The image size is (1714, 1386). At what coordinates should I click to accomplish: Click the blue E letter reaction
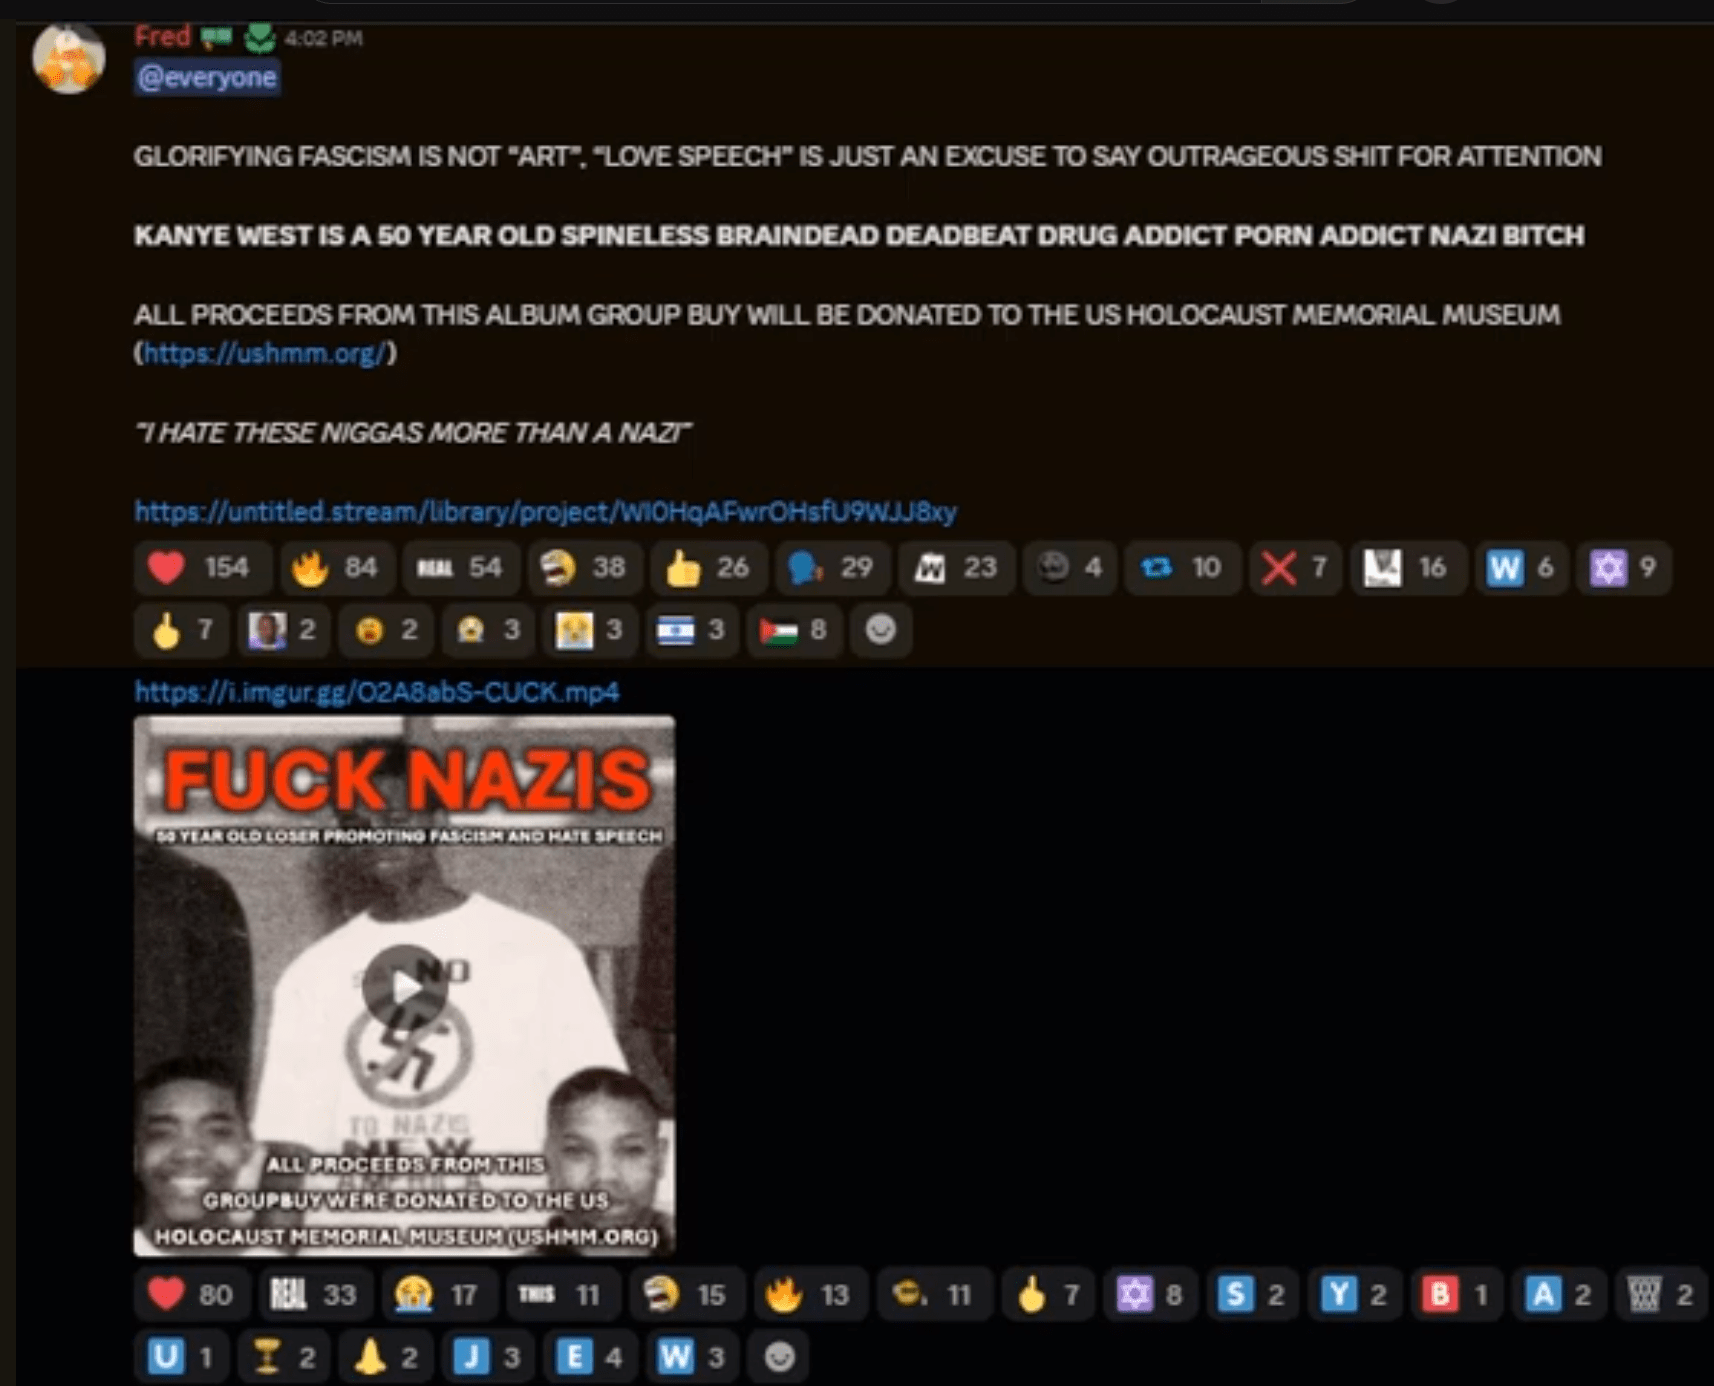pyautogui.click(x=590, y=1357)
